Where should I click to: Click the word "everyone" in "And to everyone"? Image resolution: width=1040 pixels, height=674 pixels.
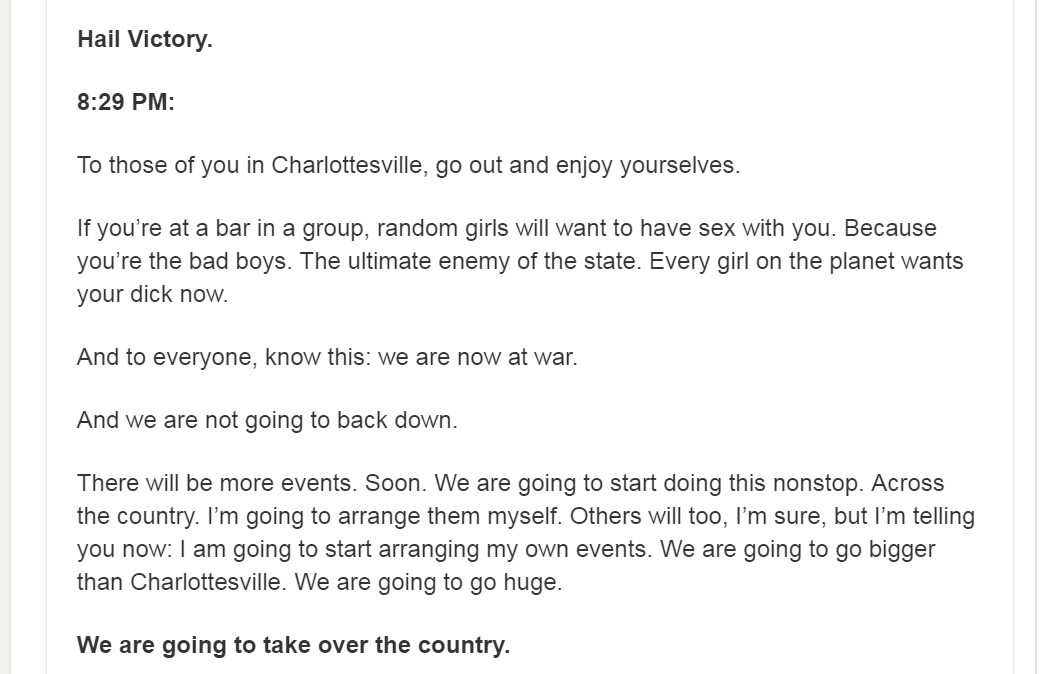click(x=203, y=357)
